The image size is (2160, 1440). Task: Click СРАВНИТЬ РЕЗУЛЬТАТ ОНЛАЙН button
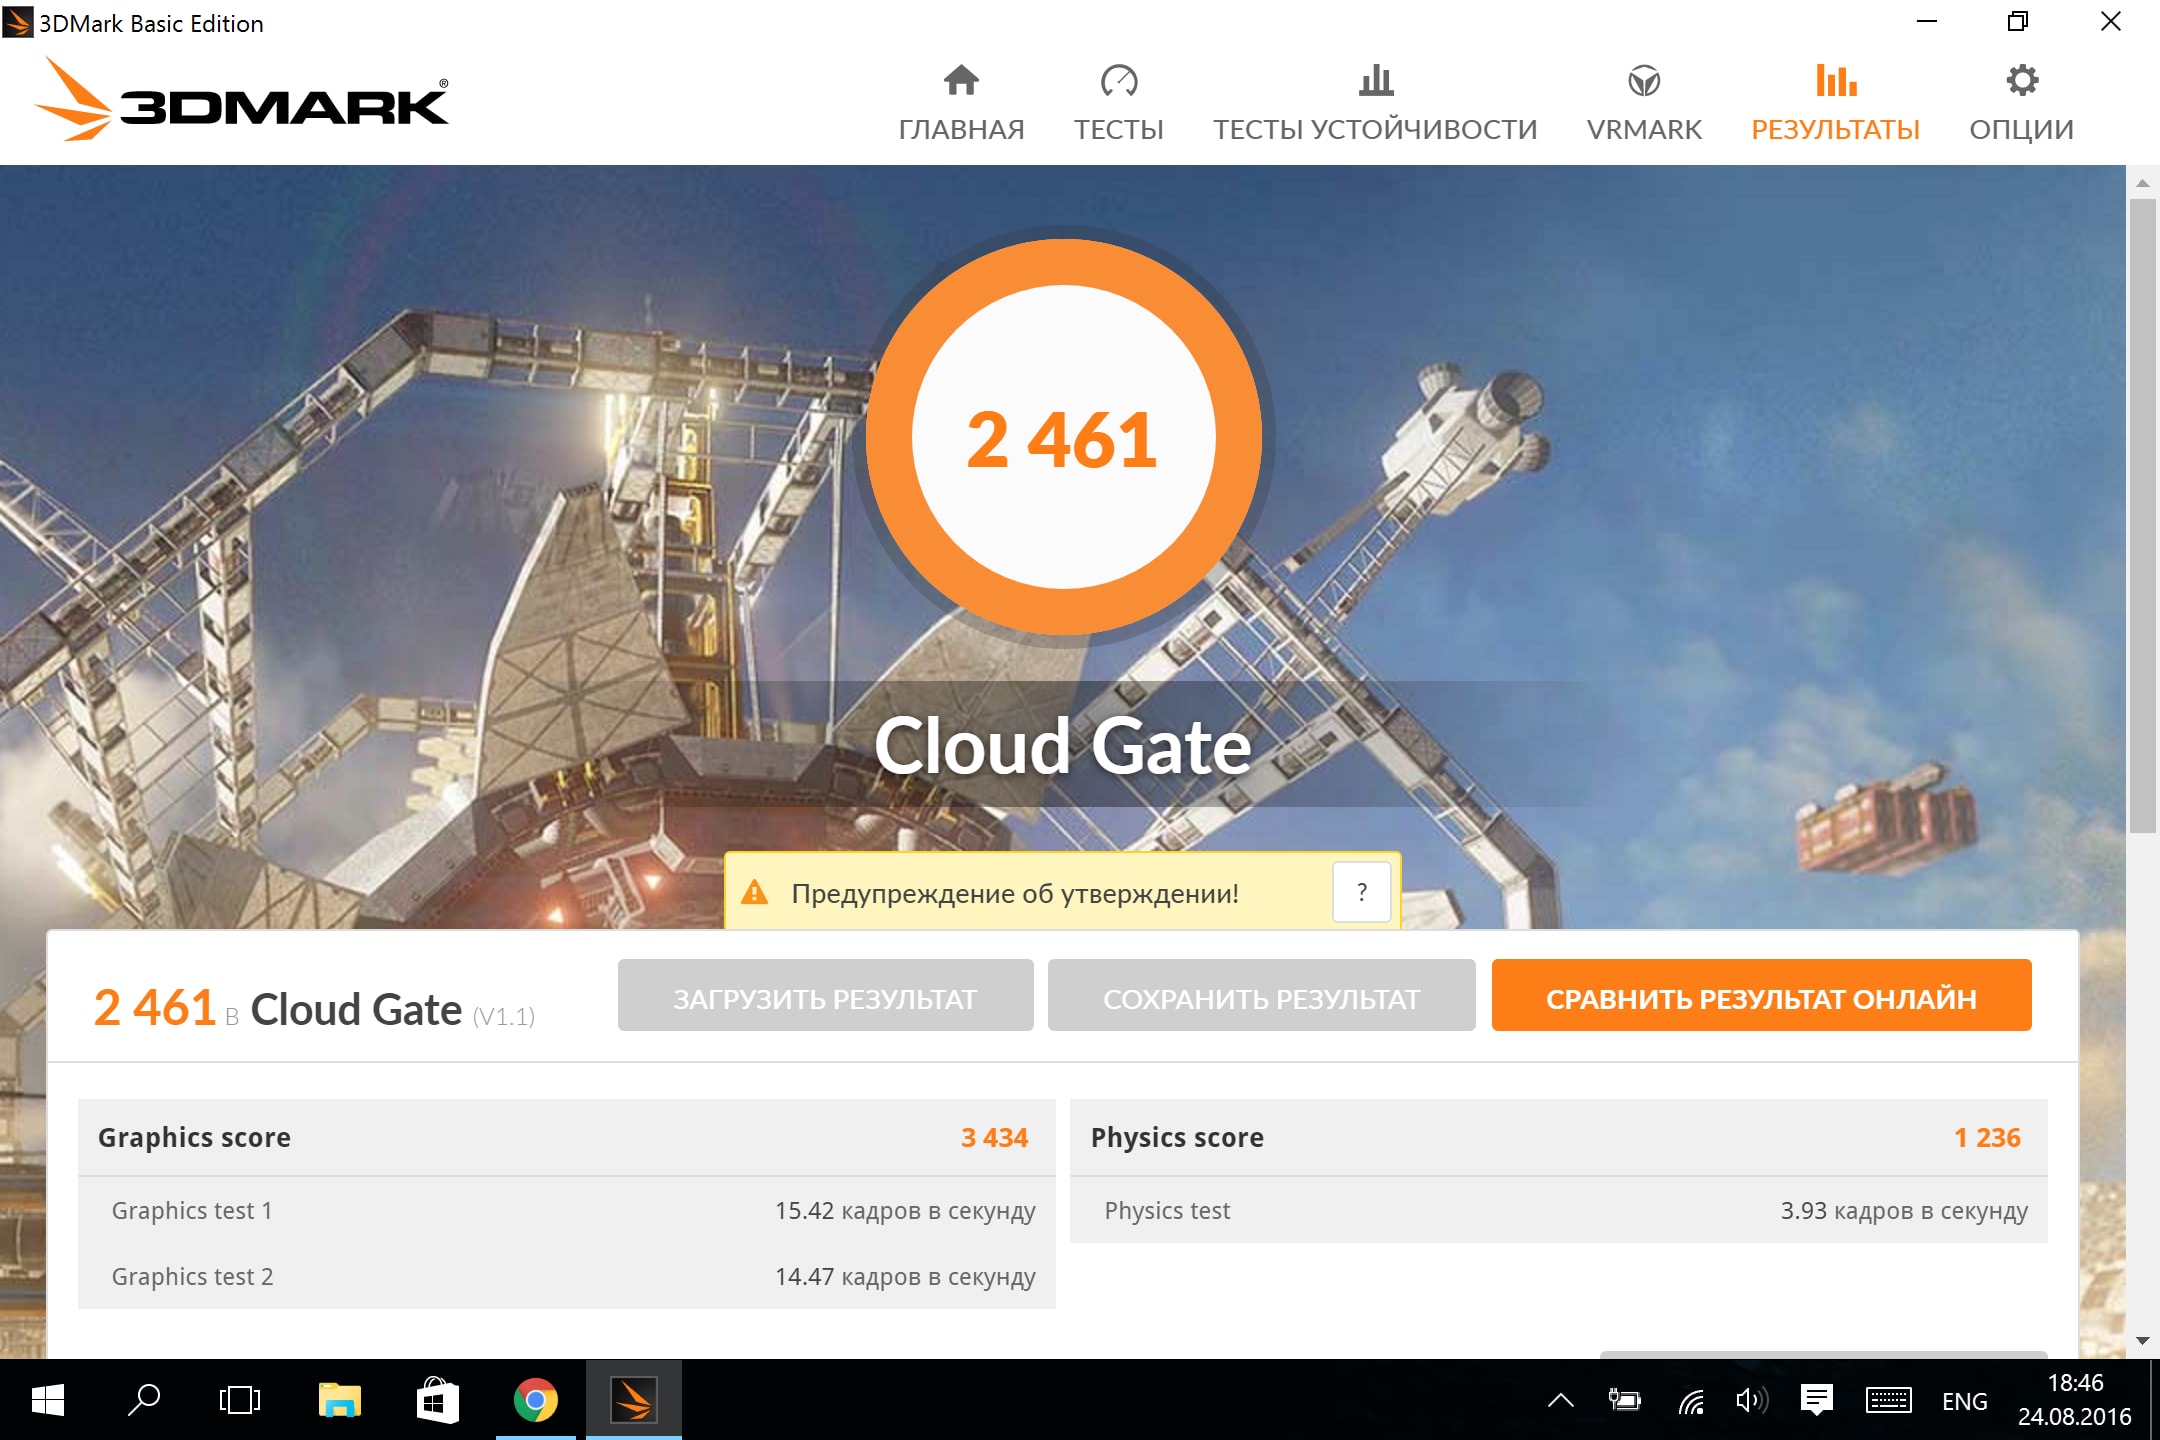pos(1761,995)
